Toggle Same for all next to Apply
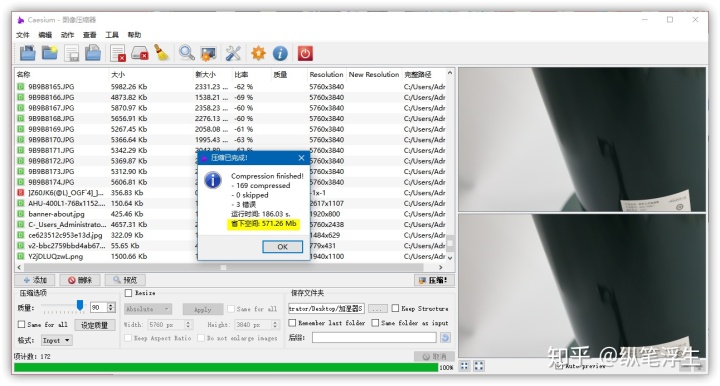 coord(231,309)
